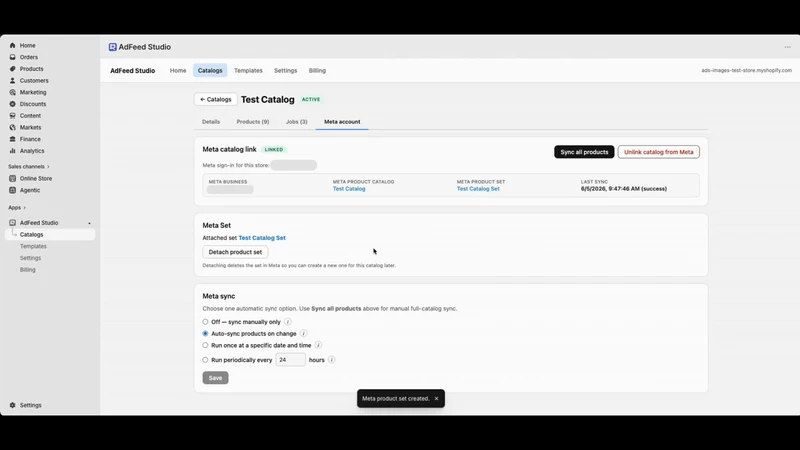Click the Orders icon in the sidebar
The image size is (800, 450).
click(13, 57)
